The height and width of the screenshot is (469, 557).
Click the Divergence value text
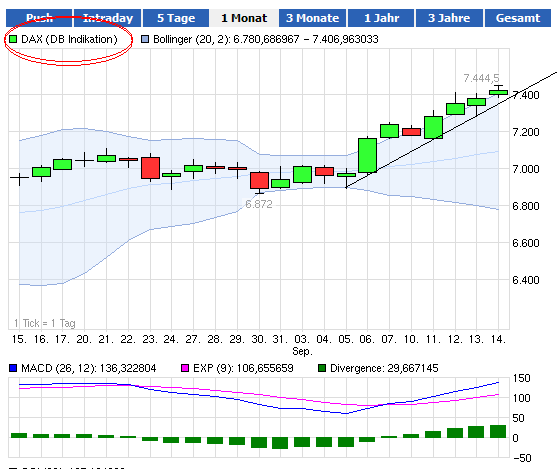pyautogui.click(x=384, y=368)
